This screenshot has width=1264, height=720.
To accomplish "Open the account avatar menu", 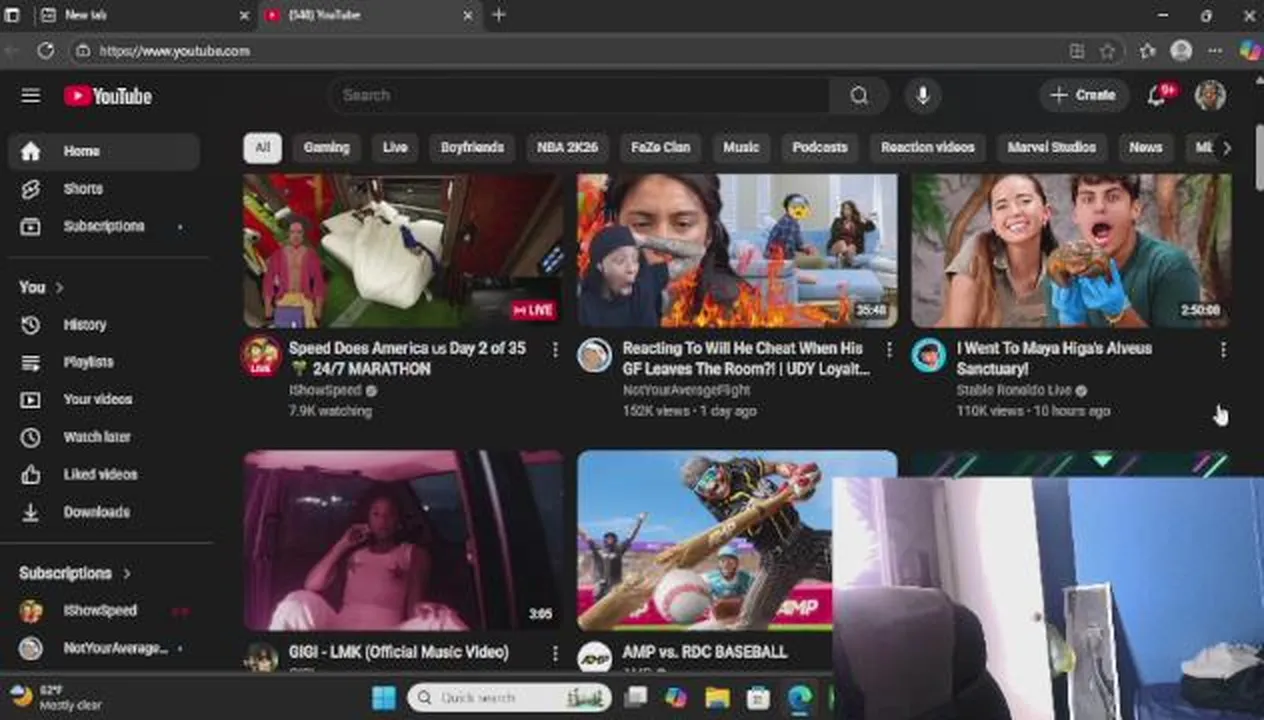I will click(x=1210, y=96).
